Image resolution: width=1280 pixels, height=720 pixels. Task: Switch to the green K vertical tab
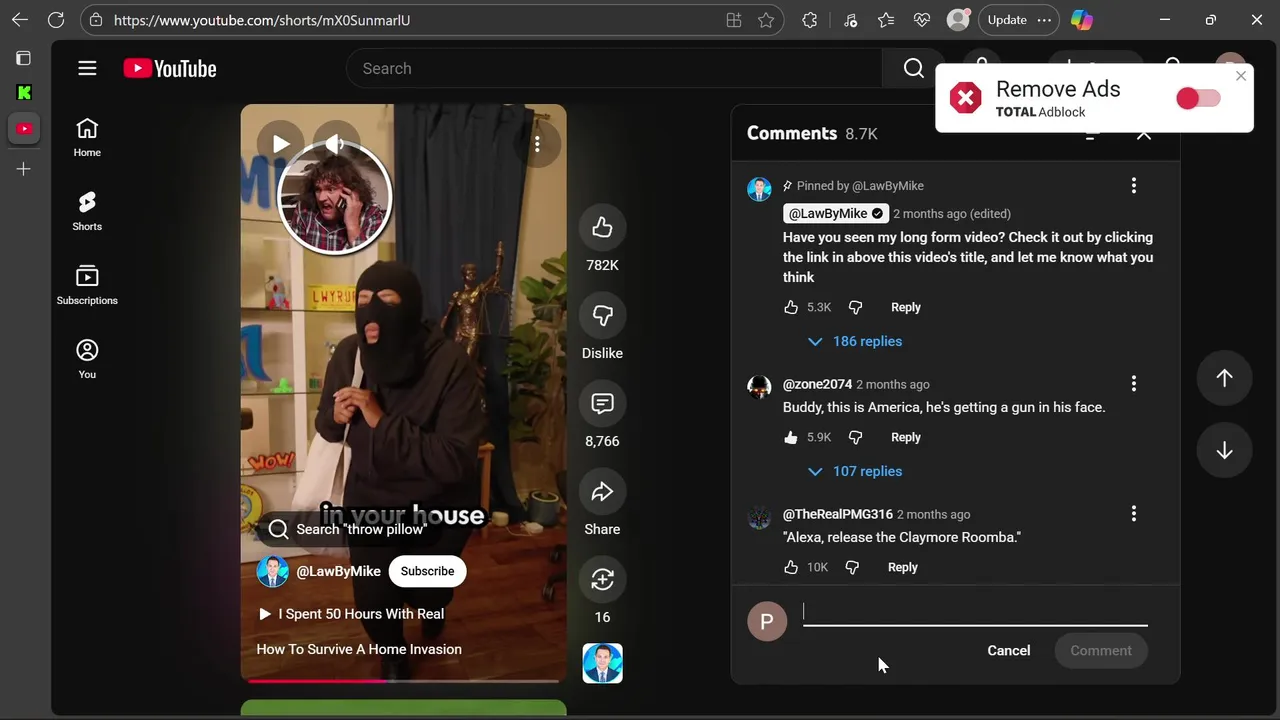coord(24,92)
